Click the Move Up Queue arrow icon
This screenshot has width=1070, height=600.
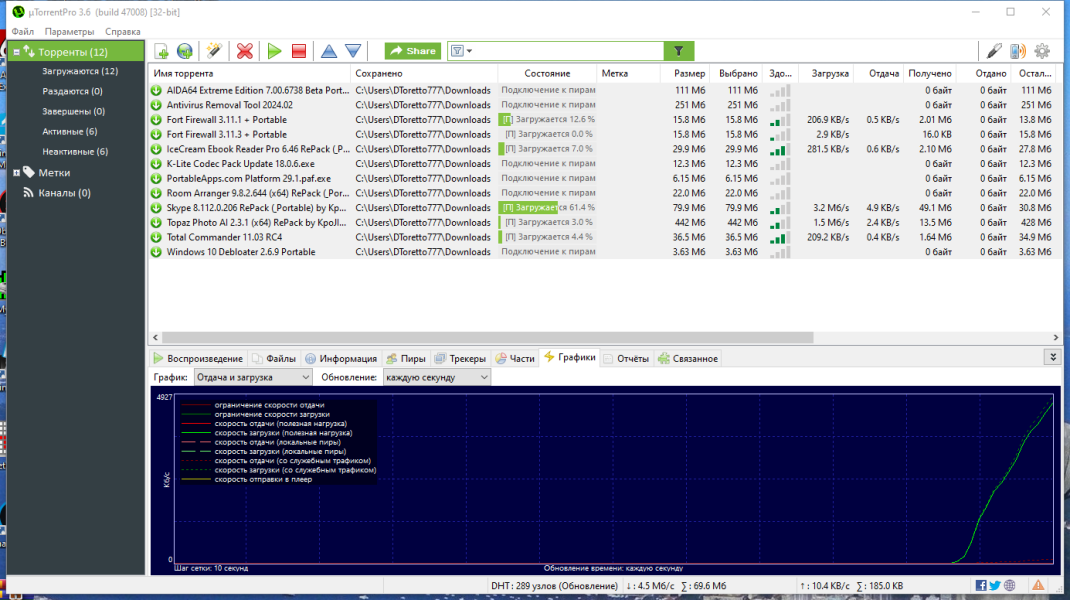pos(329,51)
